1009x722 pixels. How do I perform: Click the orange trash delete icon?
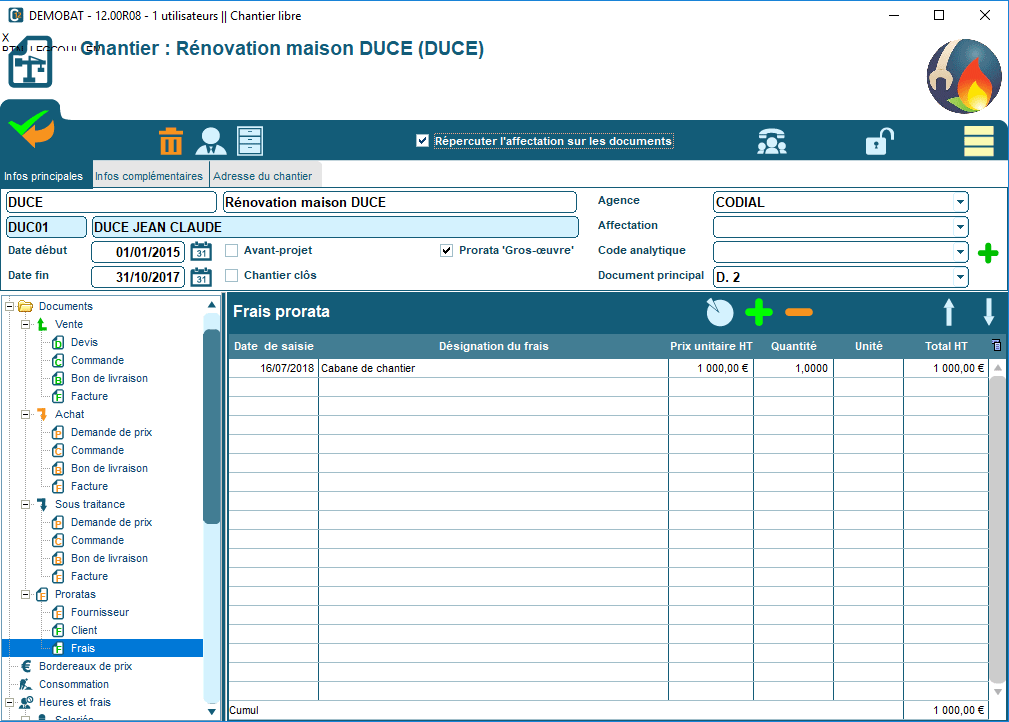pyautogui.click(x=171, y=141)
